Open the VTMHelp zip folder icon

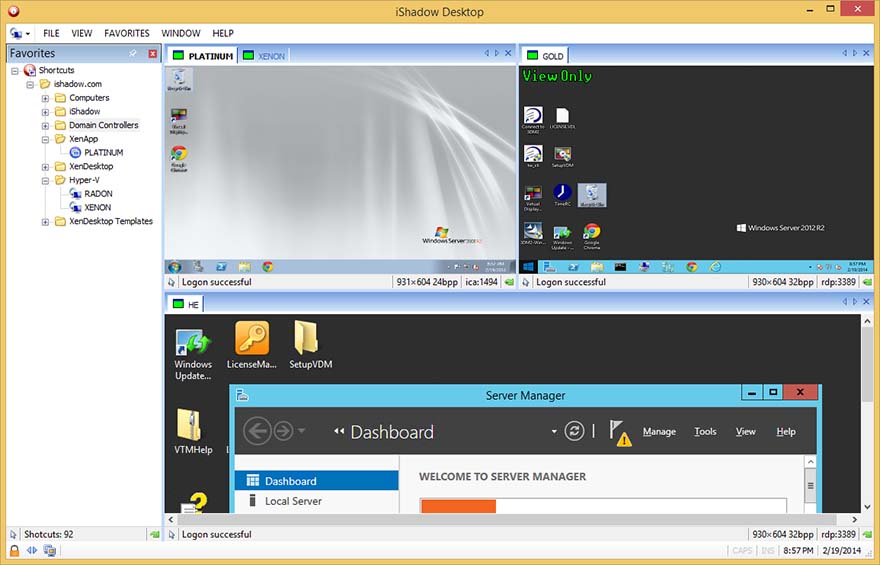coord(192,431)
